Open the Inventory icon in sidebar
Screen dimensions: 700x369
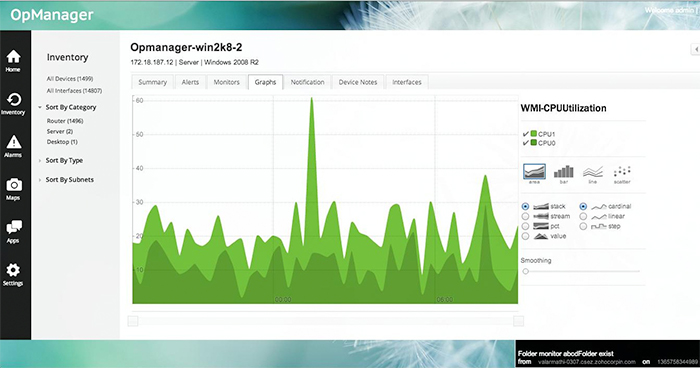point(13,104)
